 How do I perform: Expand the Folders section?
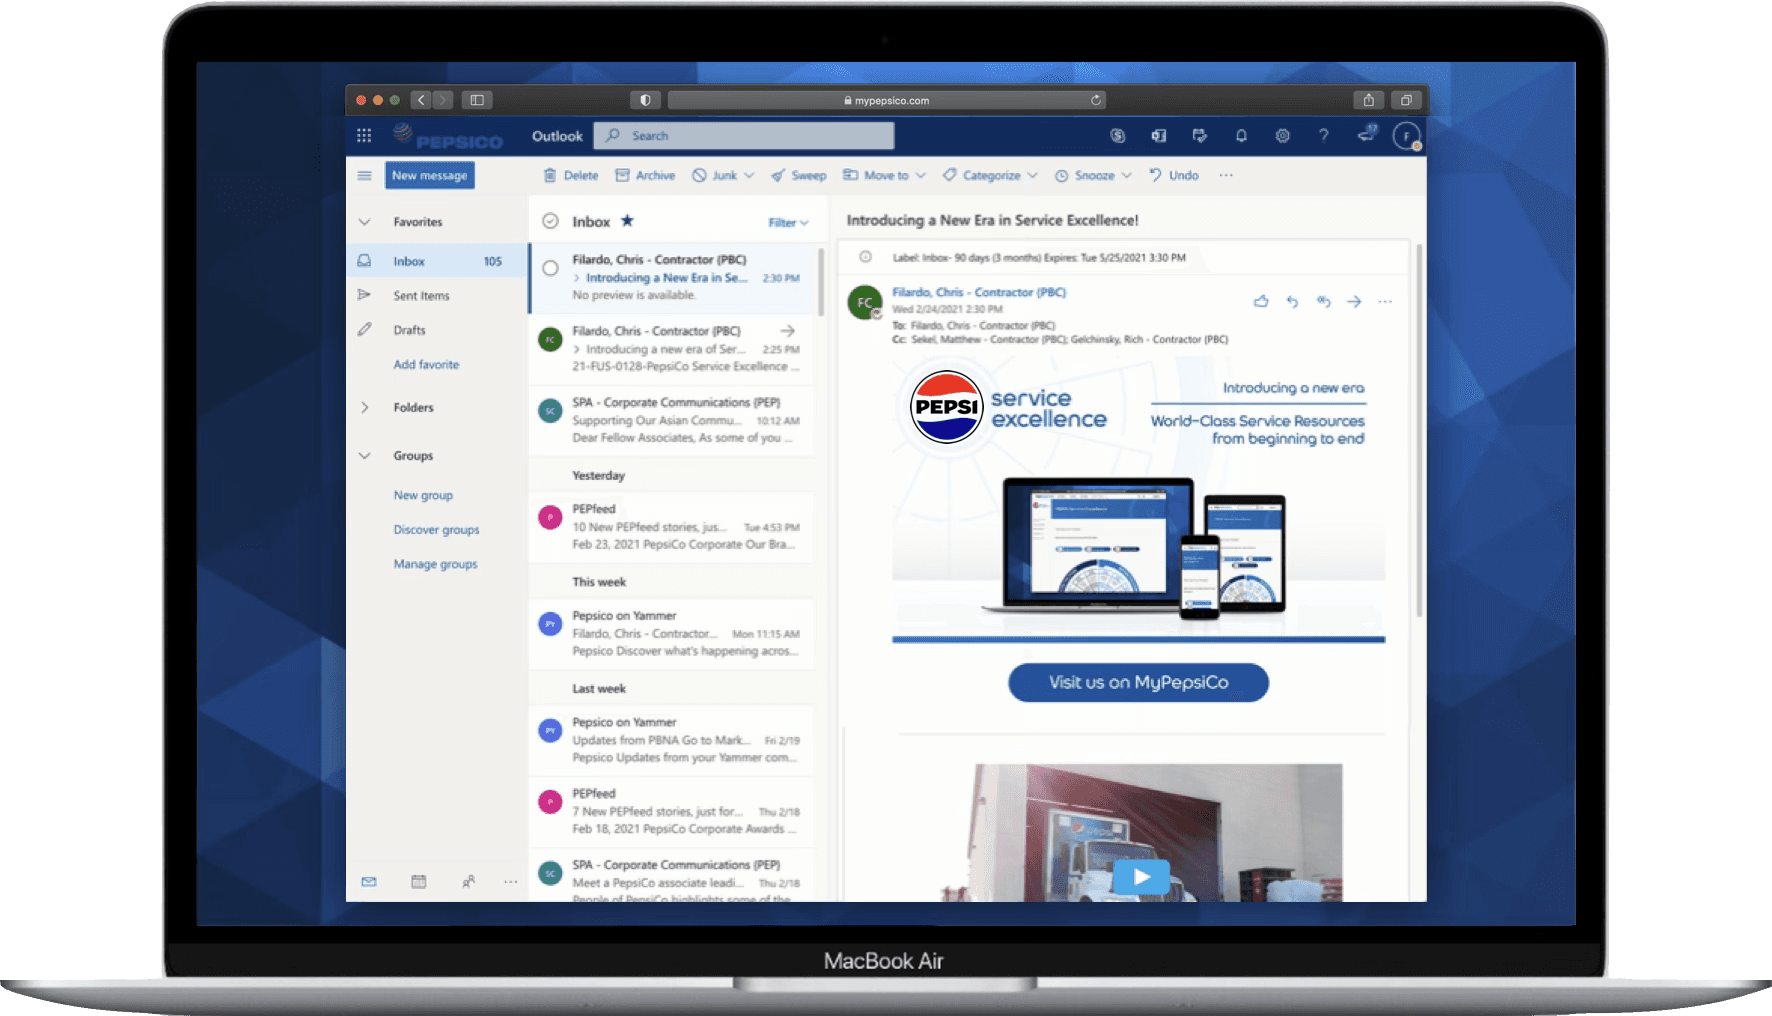[x=365, y=408]
